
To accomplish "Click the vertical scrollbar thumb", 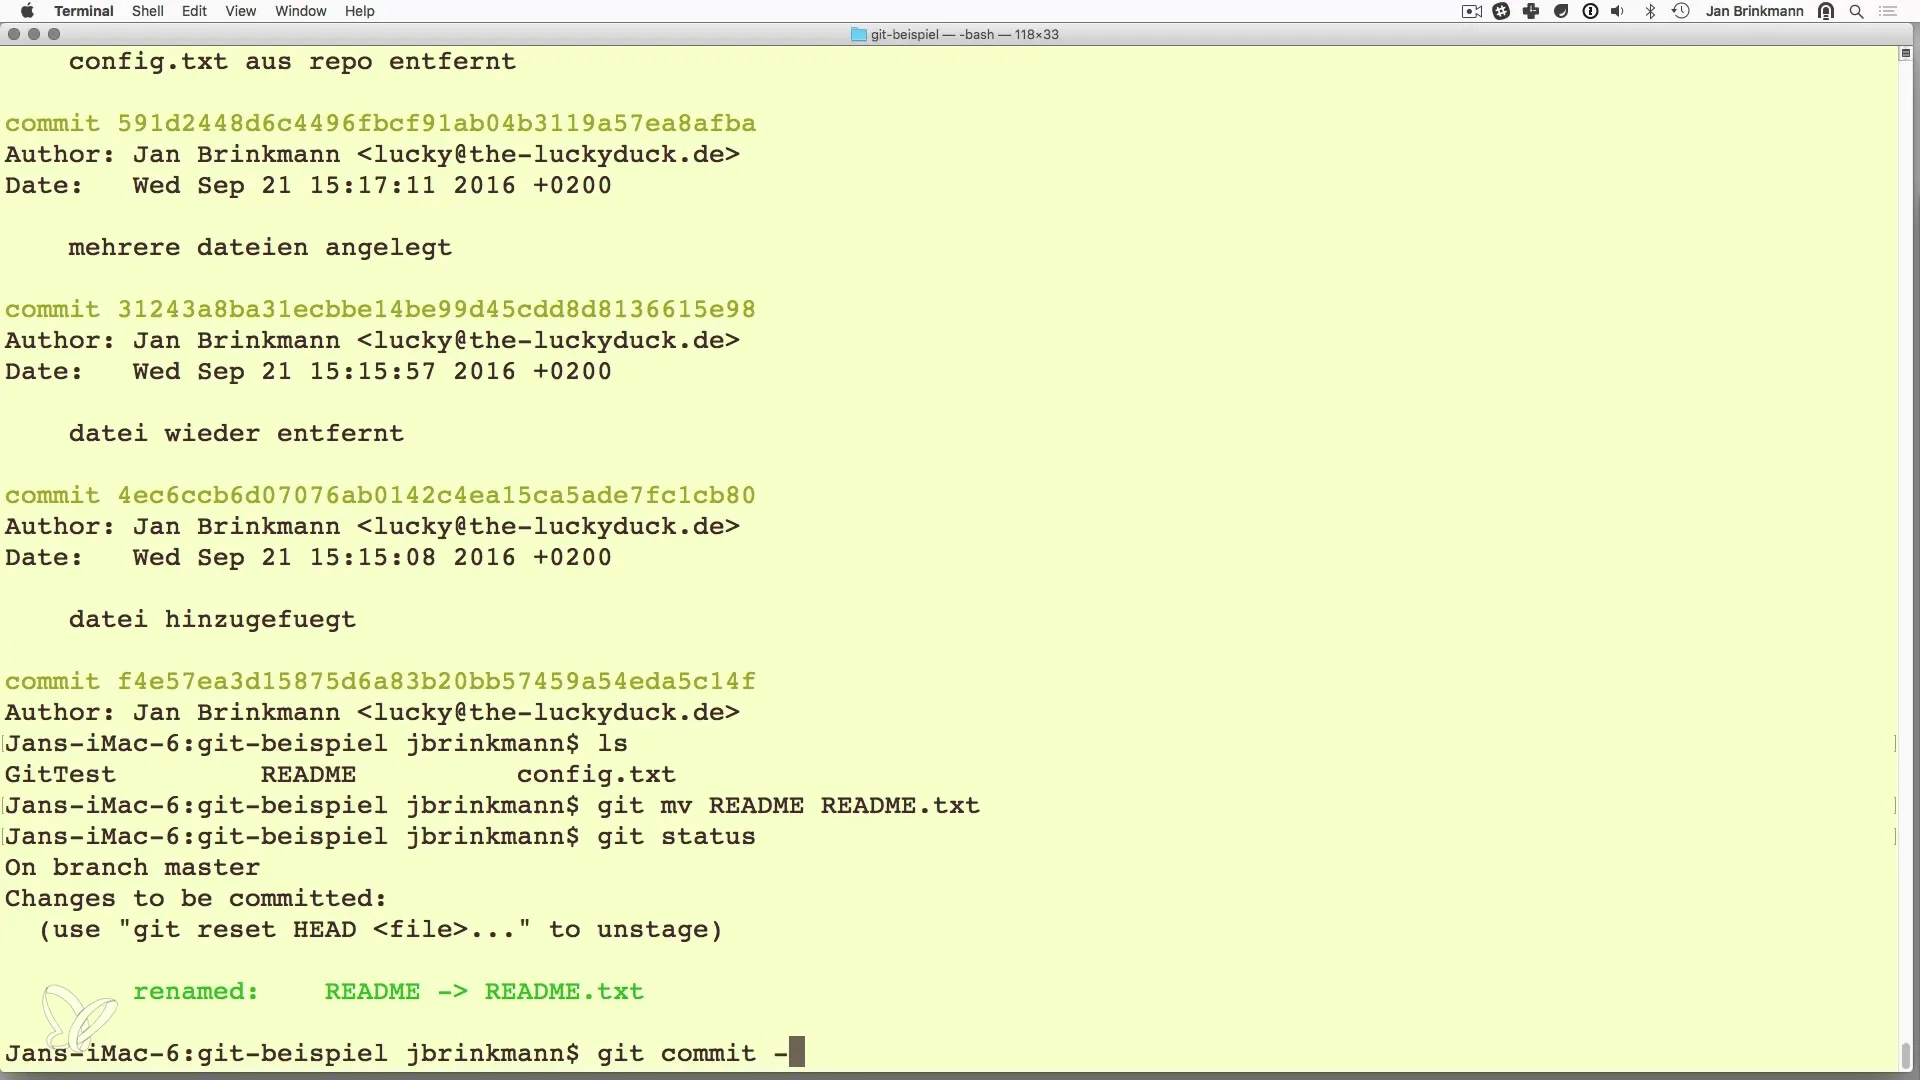I will click(1905, 1055).
